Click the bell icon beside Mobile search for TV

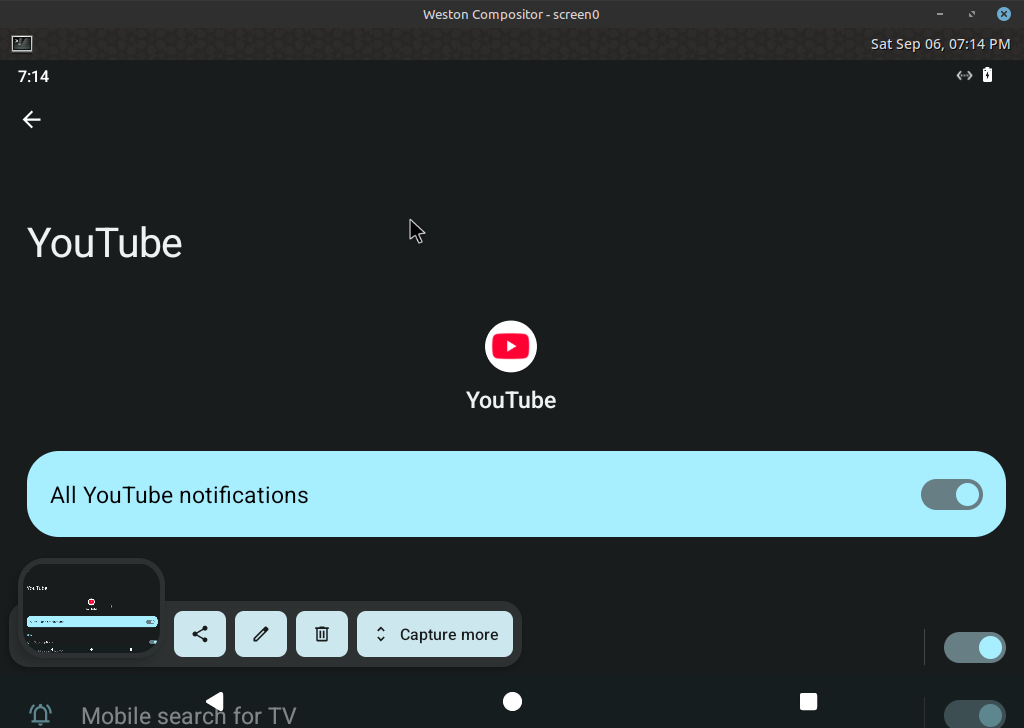41,714
